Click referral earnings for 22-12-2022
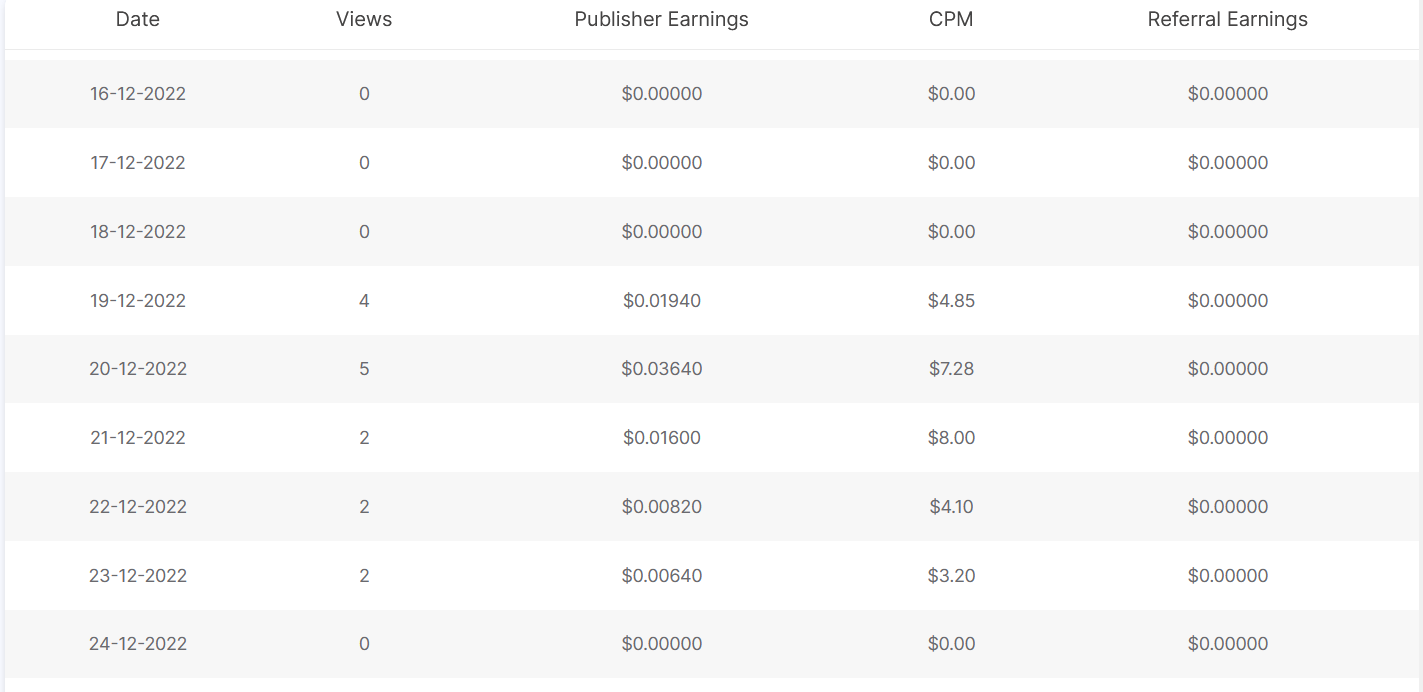The height and width of the screenshot is (692, 1423). point(1228,507)
